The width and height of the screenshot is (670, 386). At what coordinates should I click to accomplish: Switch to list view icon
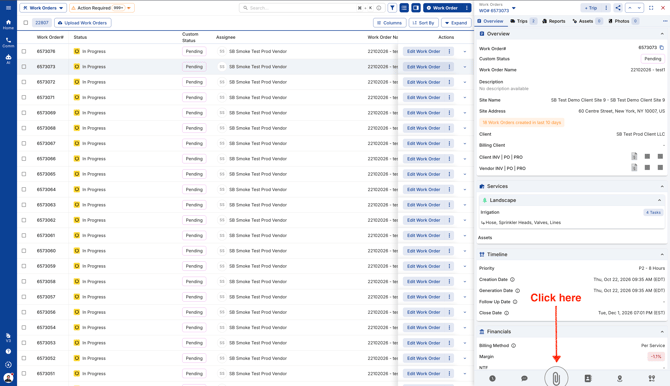404,8
